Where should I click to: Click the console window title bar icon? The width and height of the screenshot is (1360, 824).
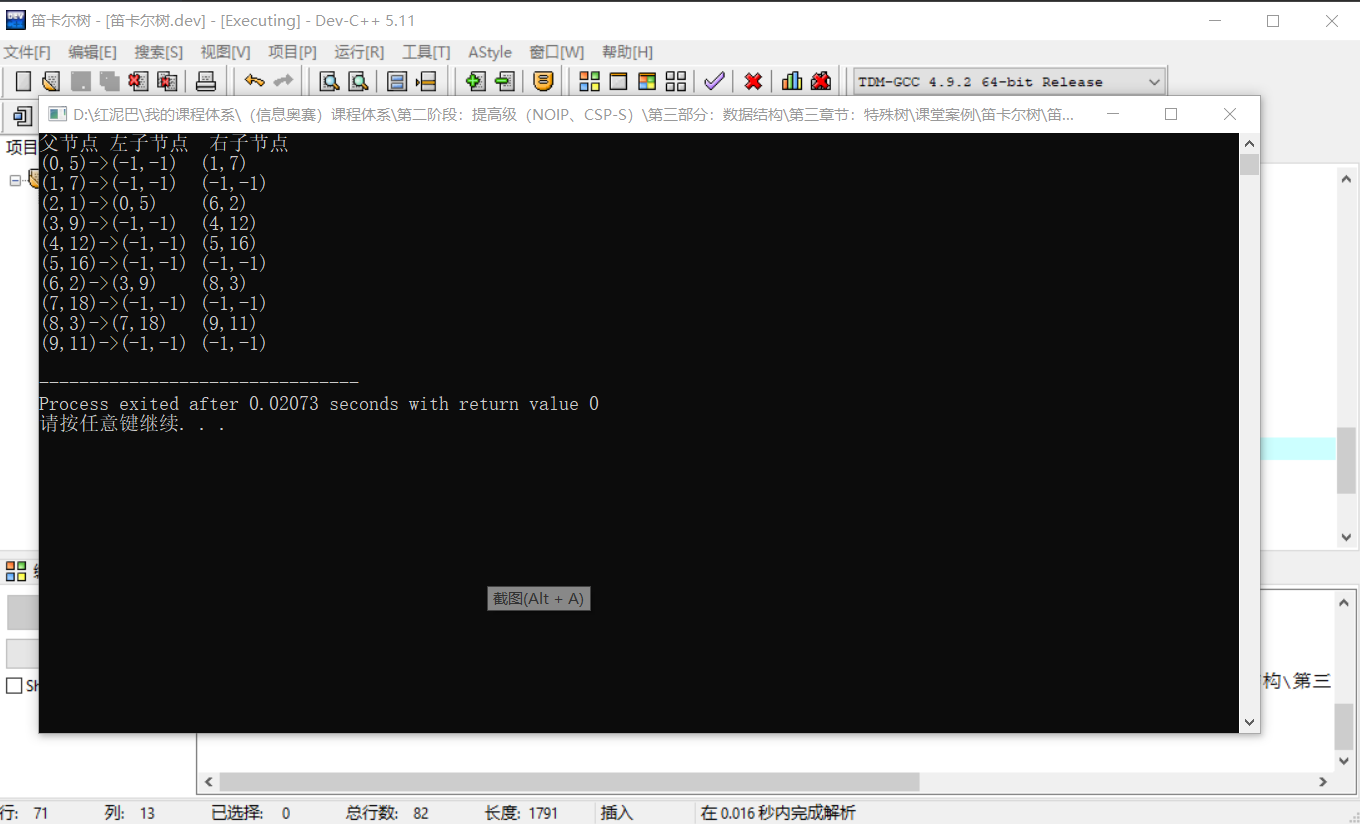(57, 115)
